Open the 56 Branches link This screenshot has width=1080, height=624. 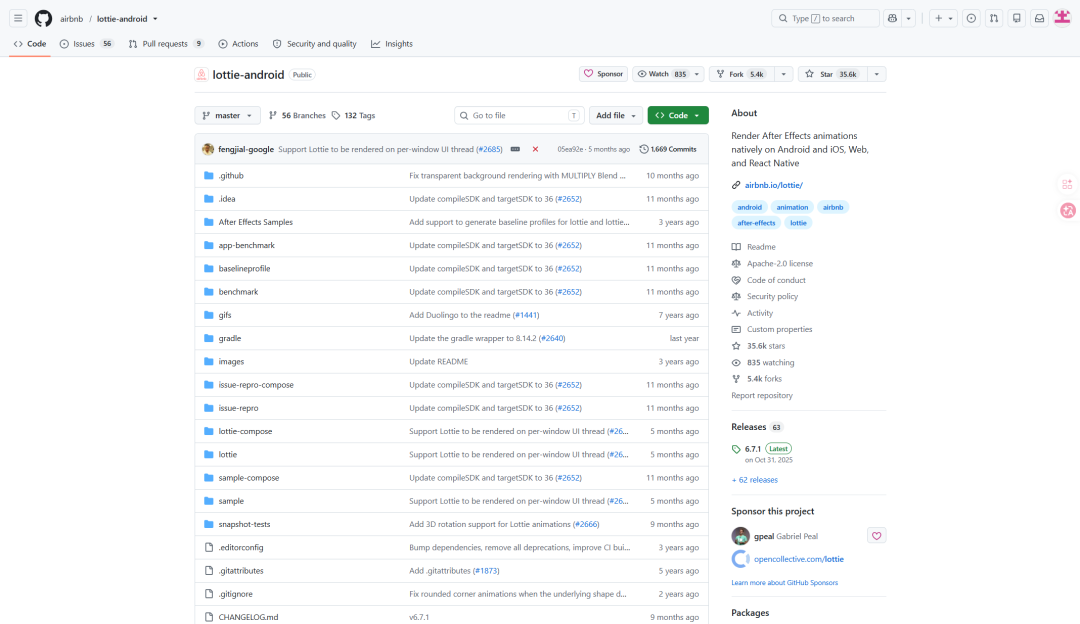[297, 116]
